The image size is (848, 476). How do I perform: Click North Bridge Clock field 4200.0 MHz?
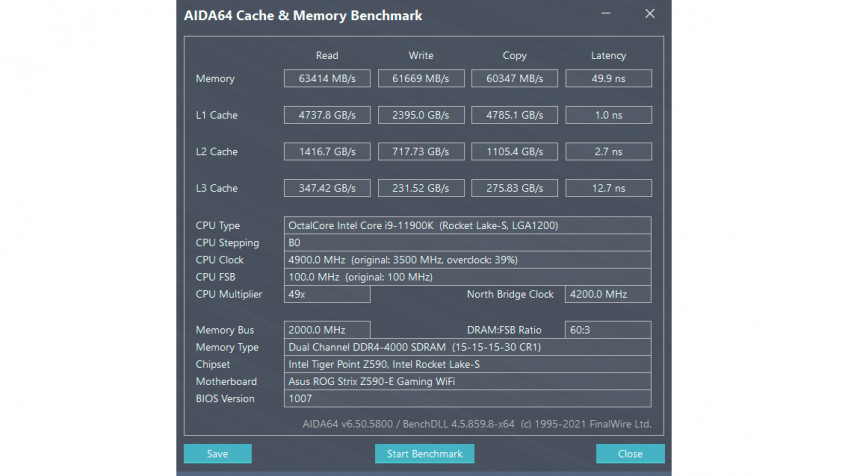[x=608, y=294]
